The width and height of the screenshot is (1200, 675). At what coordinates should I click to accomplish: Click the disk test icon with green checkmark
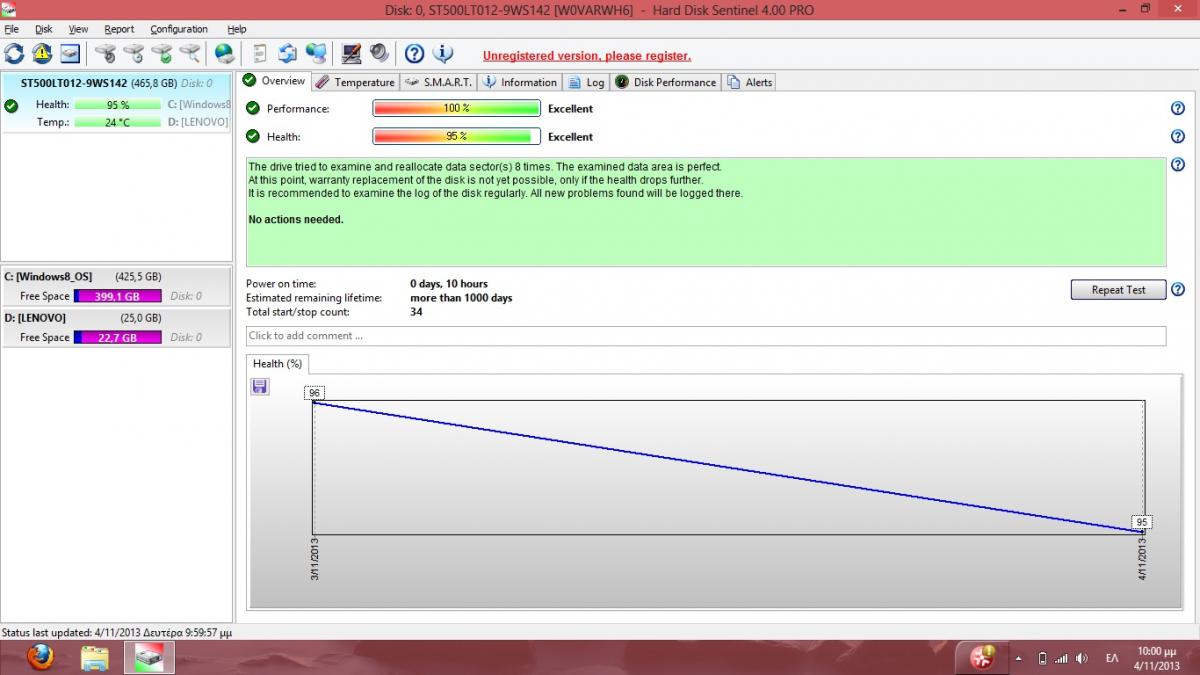161,53
